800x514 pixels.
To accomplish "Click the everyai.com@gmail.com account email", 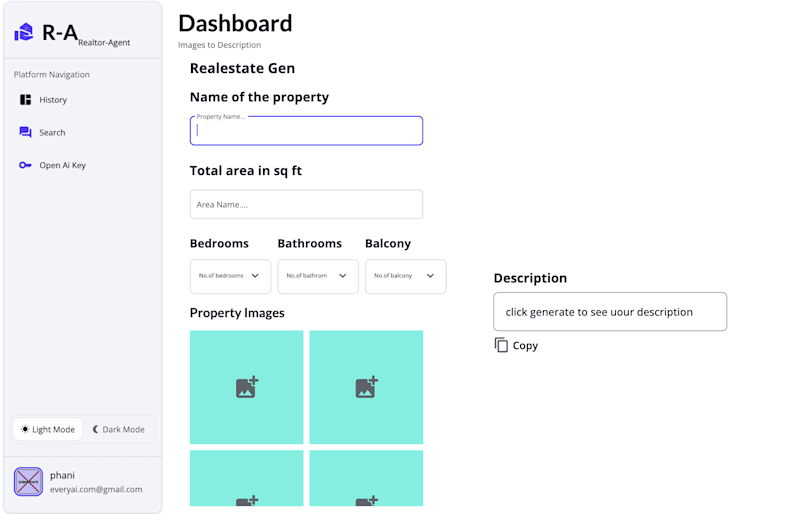I will 96,489.
